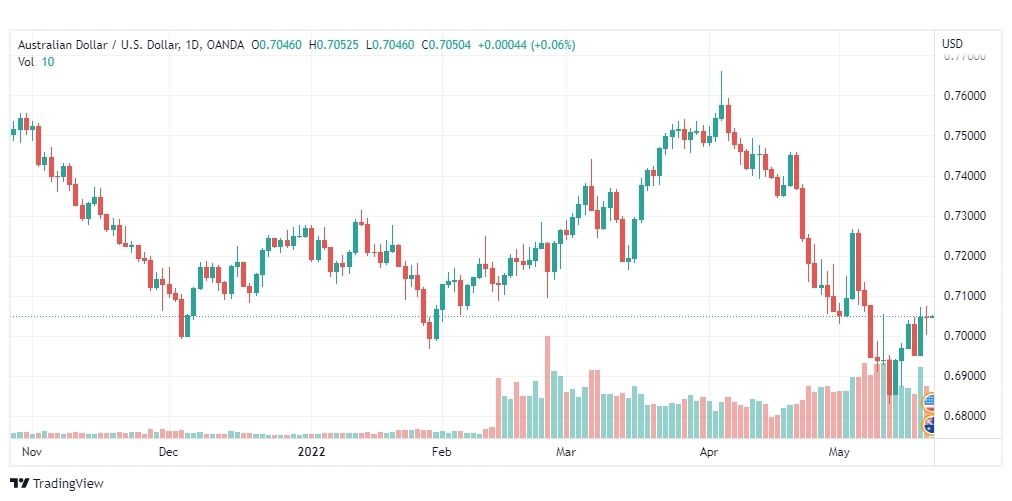Click the volume value 10 in the legend
Image resolution: width=1012 pixels, height=501 pixels.
tap(48, 62)
